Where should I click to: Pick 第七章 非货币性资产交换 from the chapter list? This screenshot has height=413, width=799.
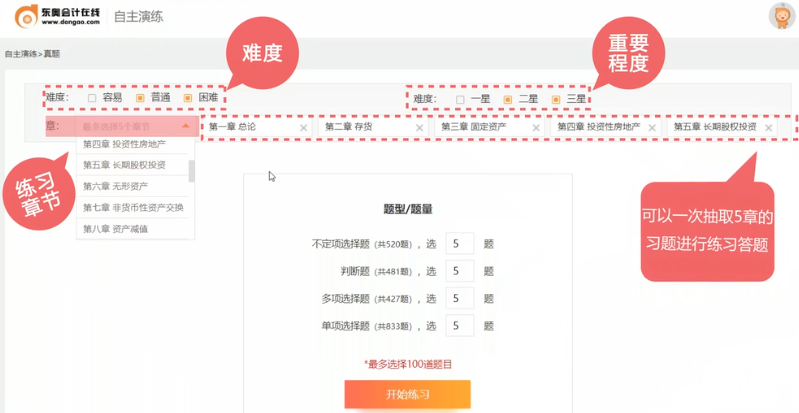tap(133, 207)
